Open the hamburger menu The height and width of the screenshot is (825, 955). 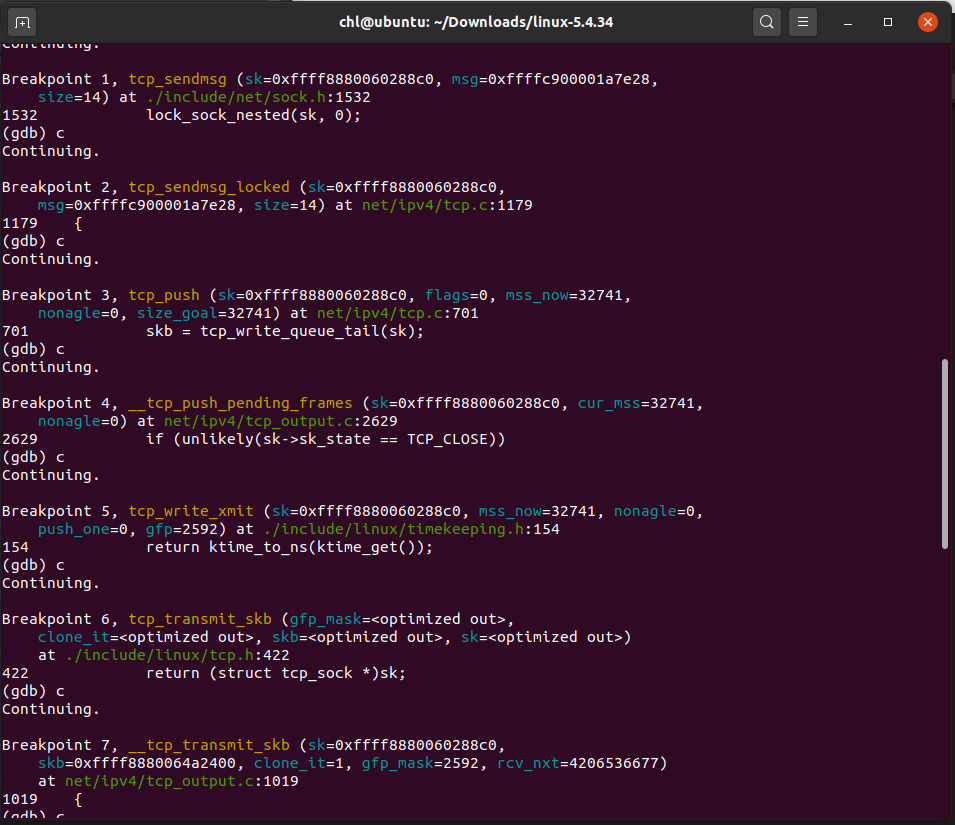803,23
